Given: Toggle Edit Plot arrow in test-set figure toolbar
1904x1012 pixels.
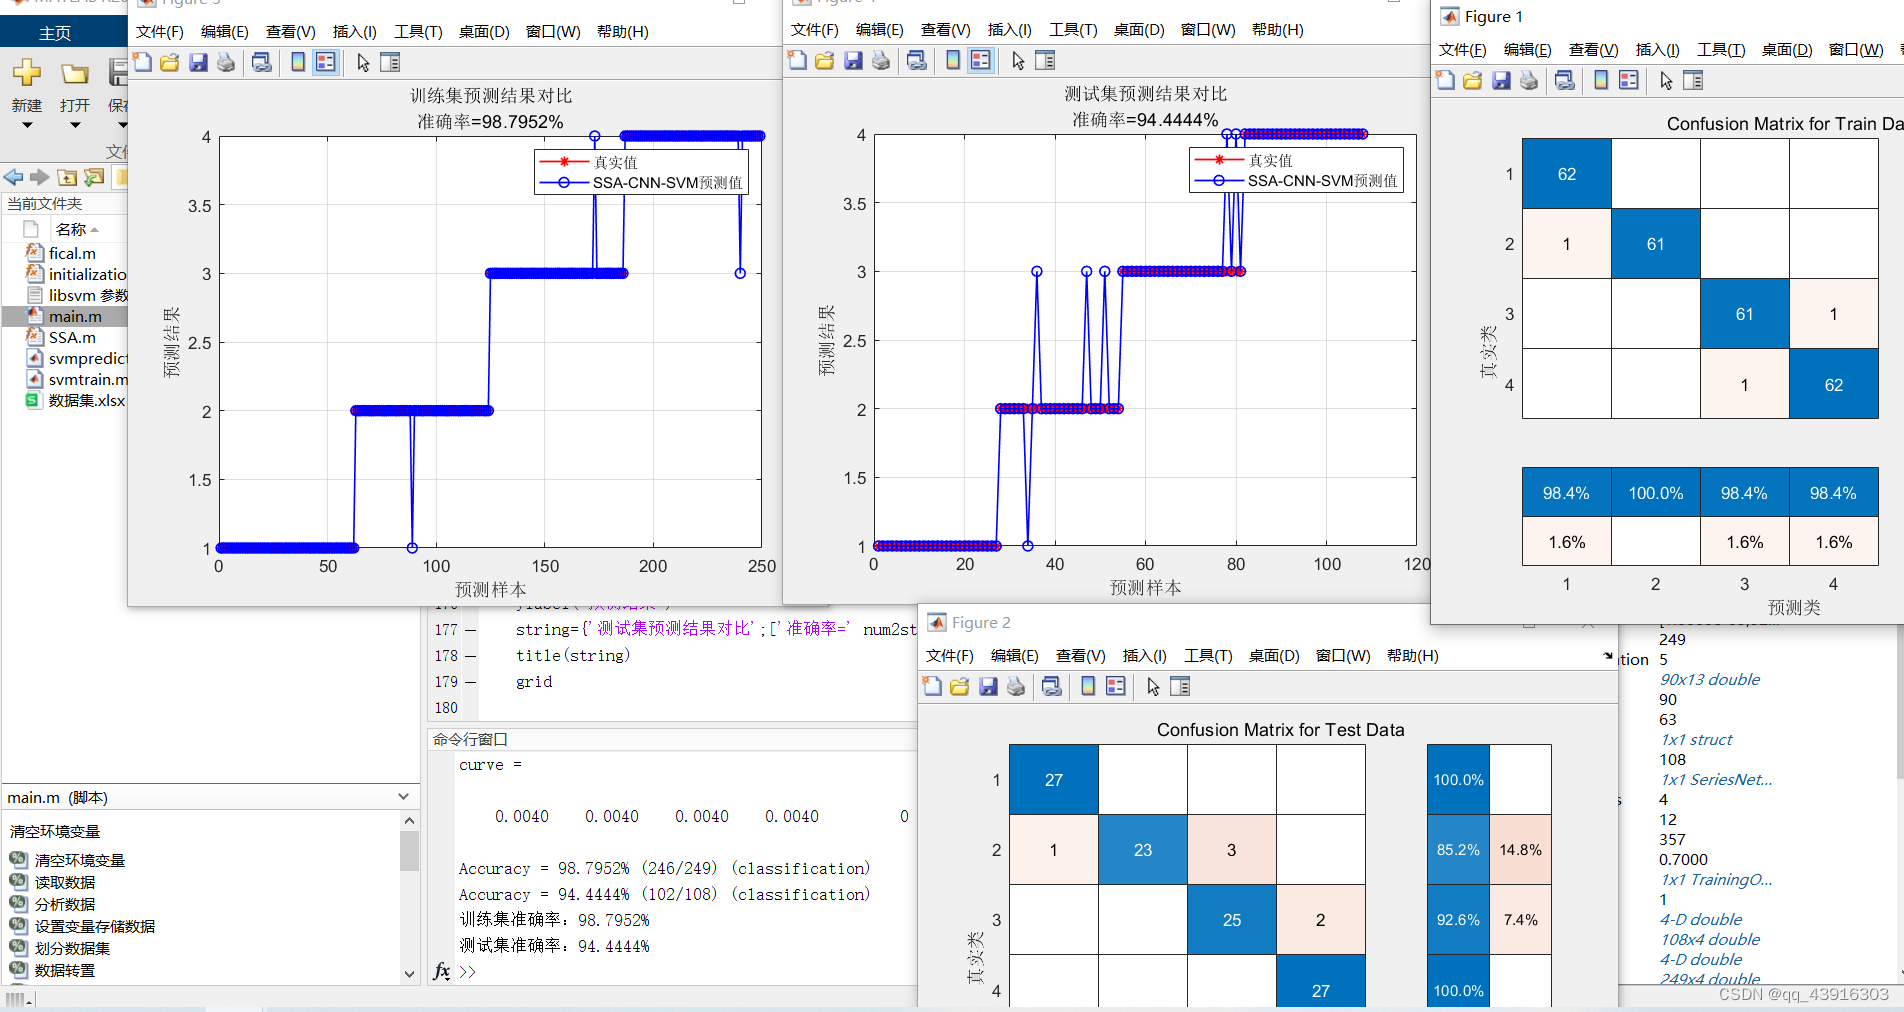Looking at the screenshot, I should [1018, 60].
